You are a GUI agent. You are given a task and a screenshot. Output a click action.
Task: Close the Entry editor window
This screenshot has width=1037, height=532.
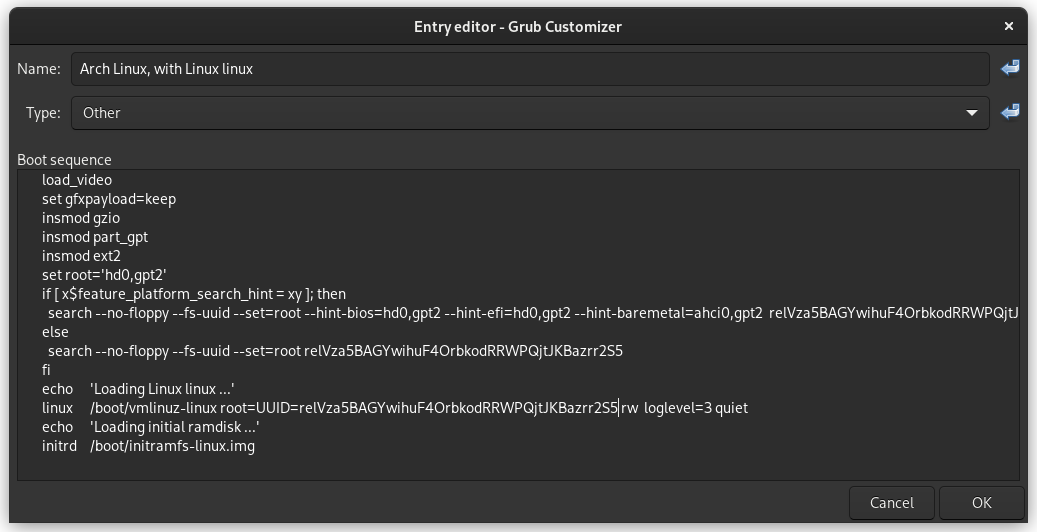point(1010,26)
